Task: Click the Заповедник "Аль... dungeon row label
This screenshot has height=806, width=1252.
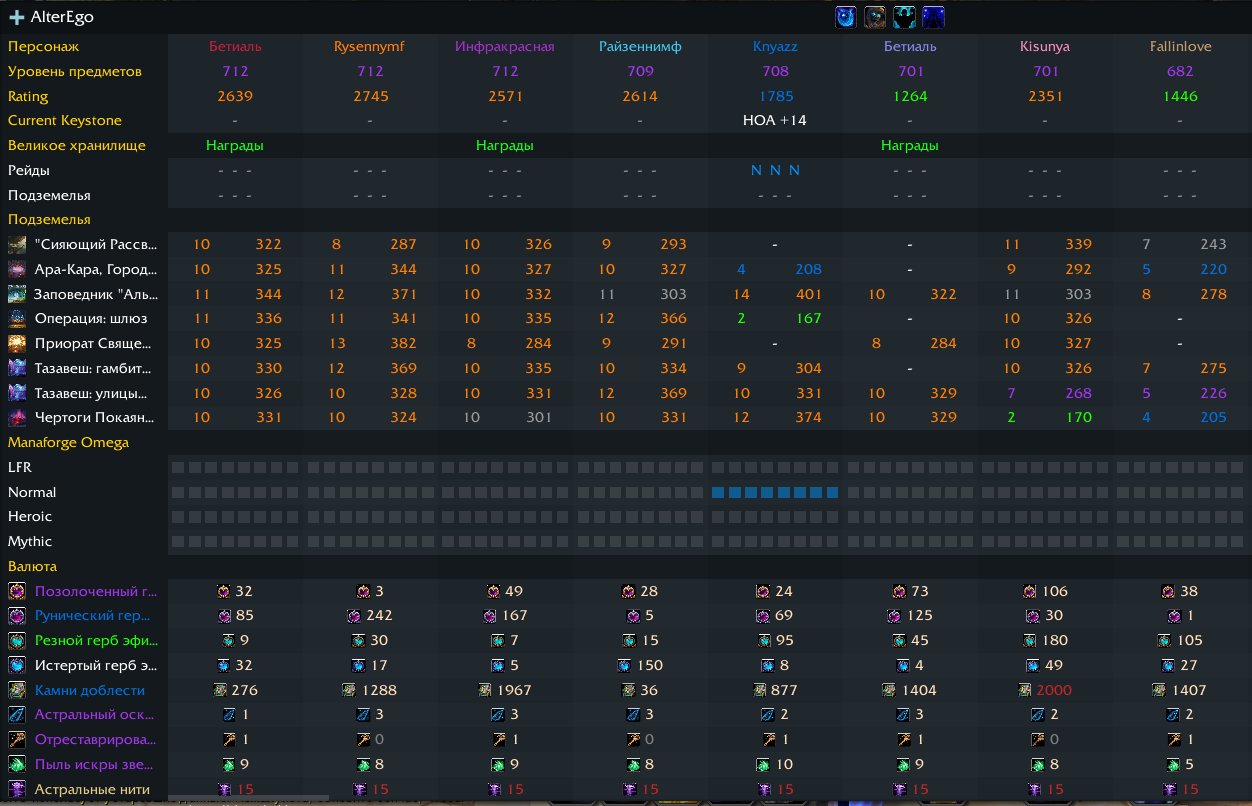Action: click(x=95, y=294)
